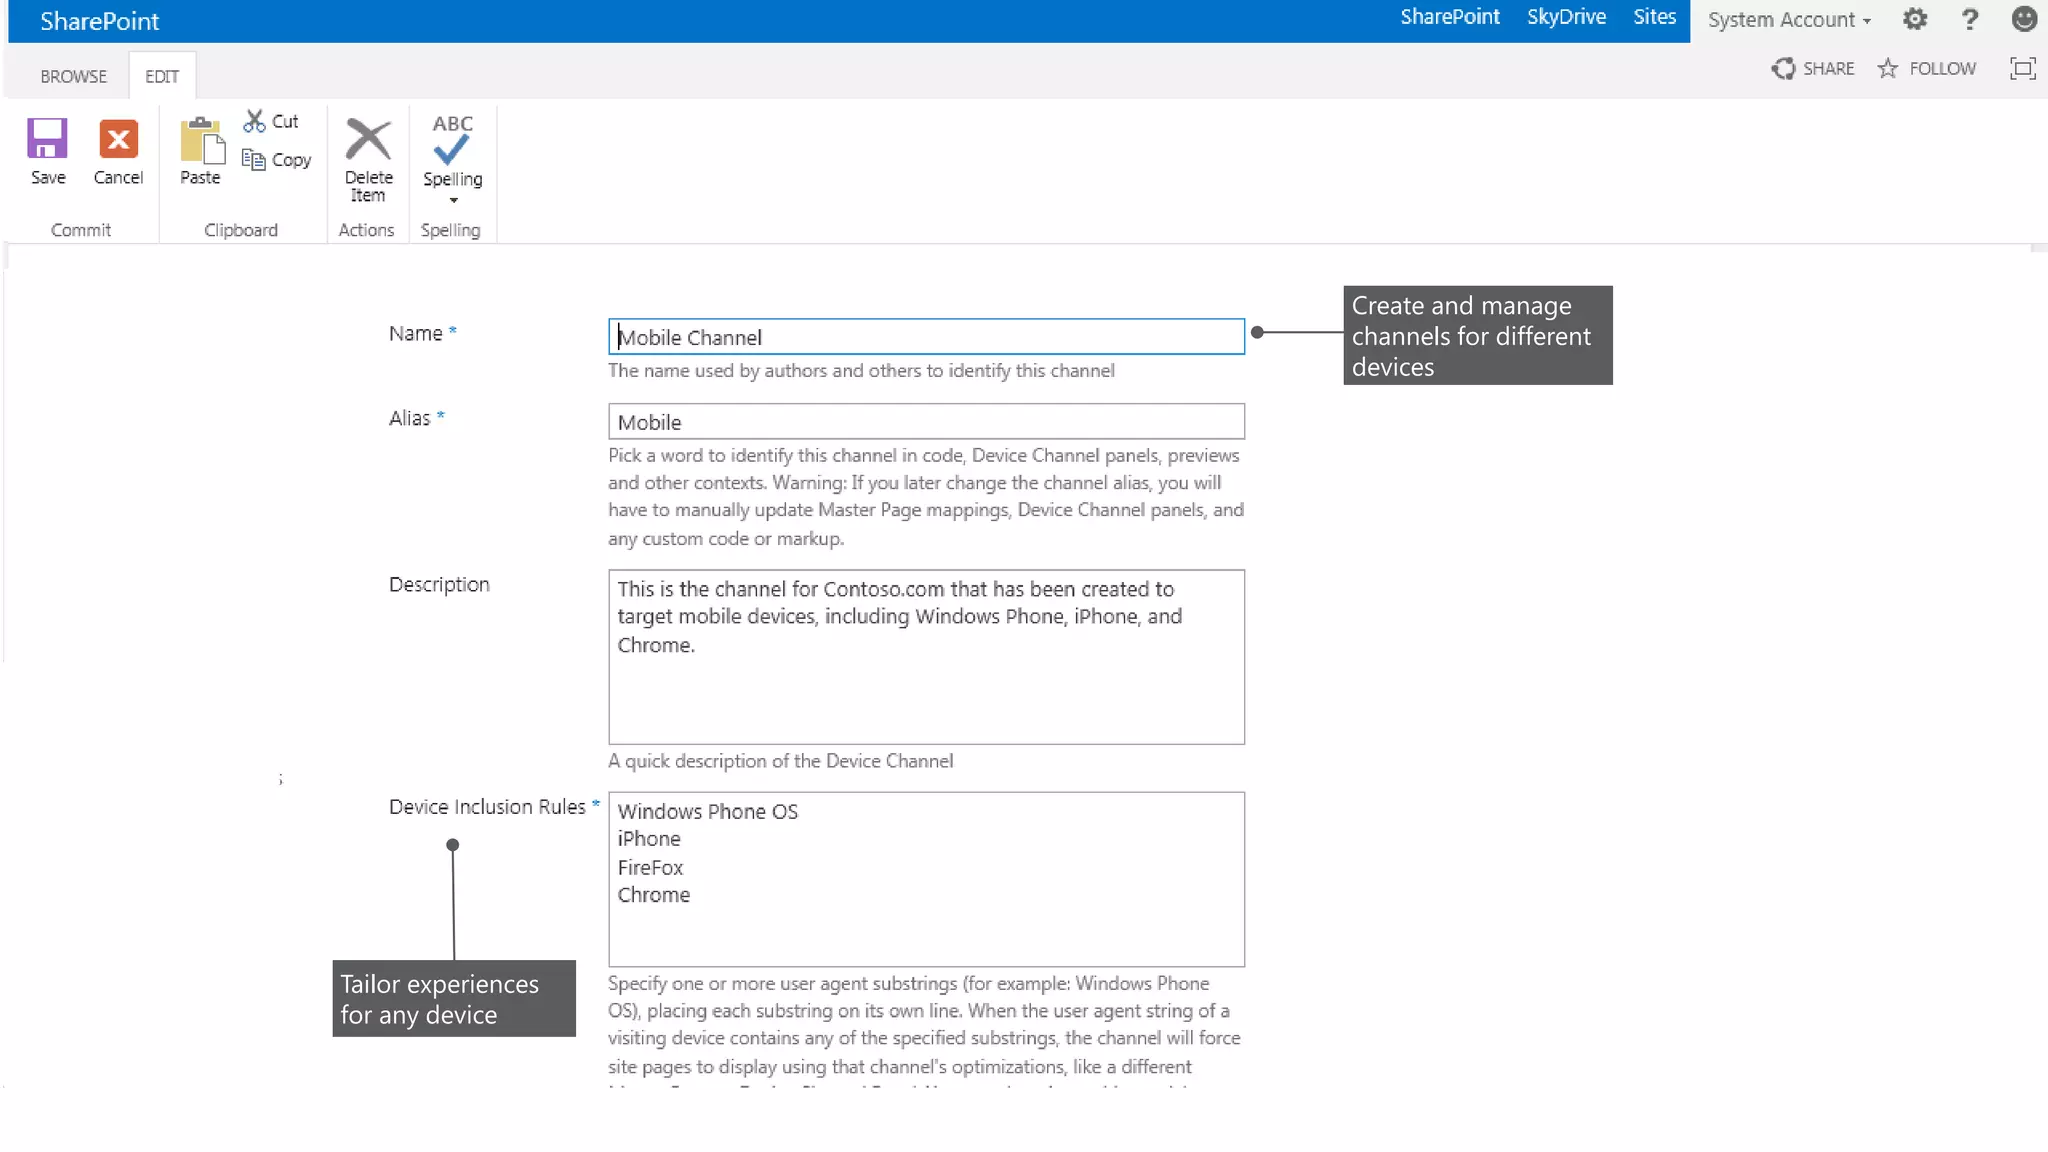Click the Alias input field

[926, 421]
